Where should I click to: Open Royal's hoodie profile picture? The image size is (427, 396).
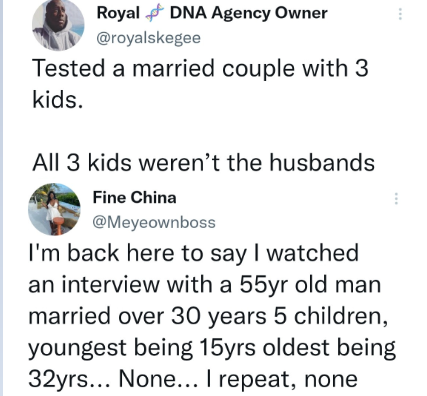coord(58,25)
